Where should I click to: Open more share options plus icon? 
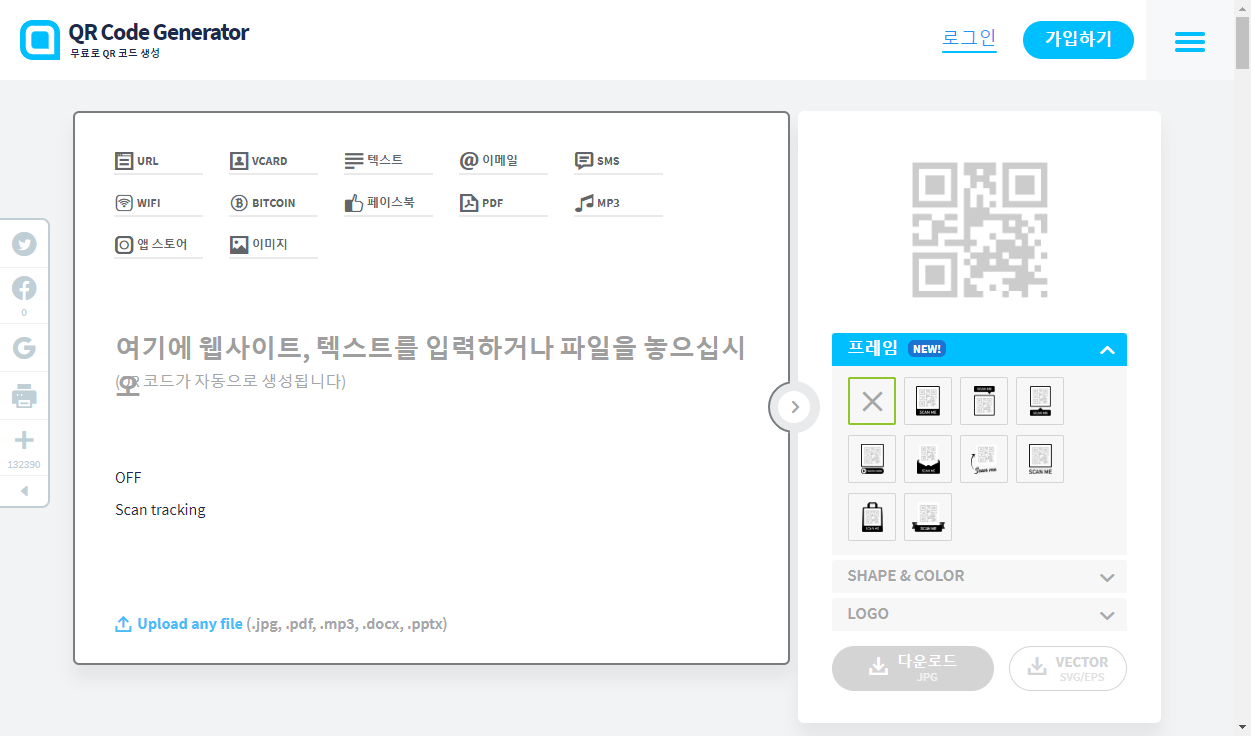coord(24,440)
